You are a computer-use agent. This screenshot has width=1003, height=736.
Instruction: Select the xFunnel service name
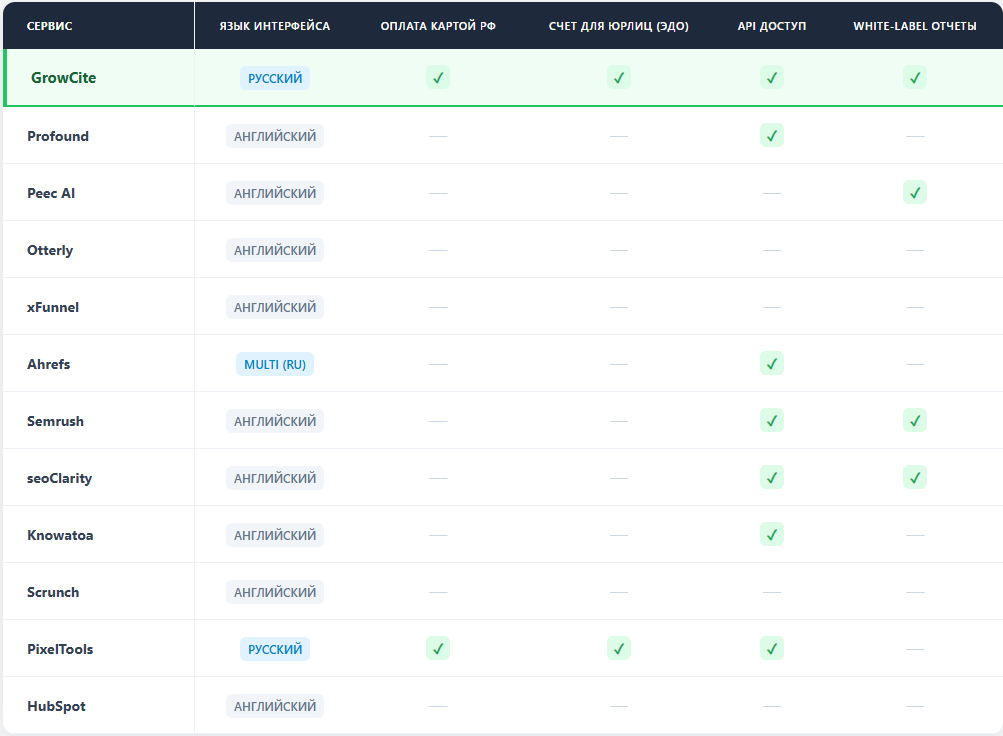(52, 307)
